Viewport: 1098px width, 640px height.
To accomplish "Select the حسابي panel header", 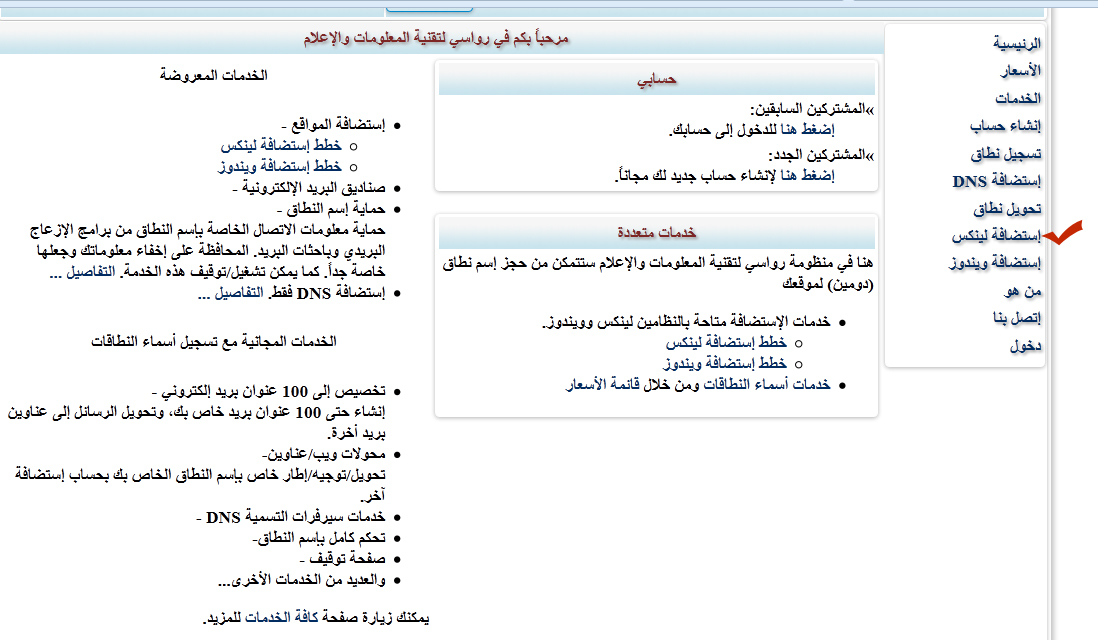I will [x=657, y=80].
